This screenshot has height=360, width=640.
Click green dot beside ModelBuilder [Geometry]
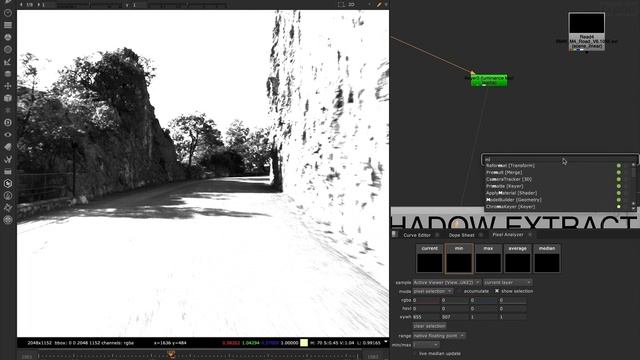618,200
